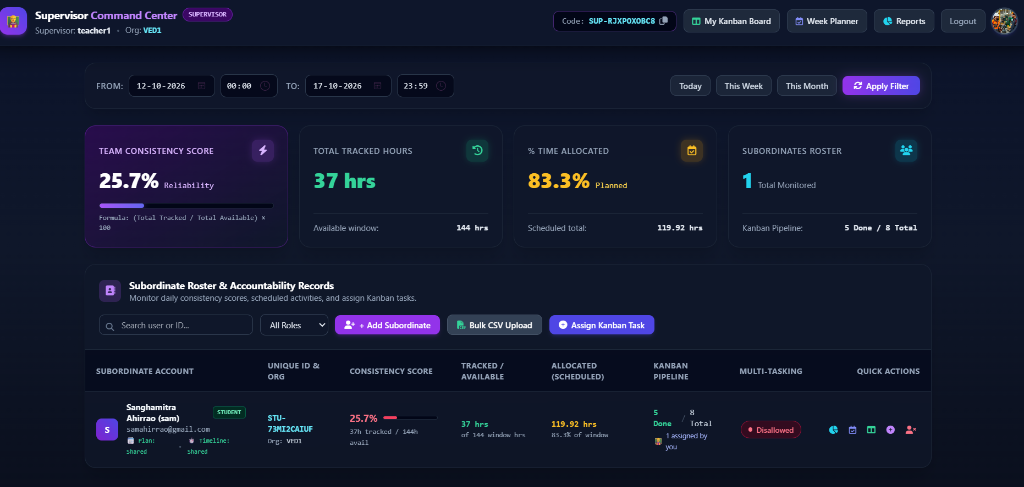Click Assign Kanban Task button
Viewport: 1024px width, 487px height.
click(x=601, y=325)
